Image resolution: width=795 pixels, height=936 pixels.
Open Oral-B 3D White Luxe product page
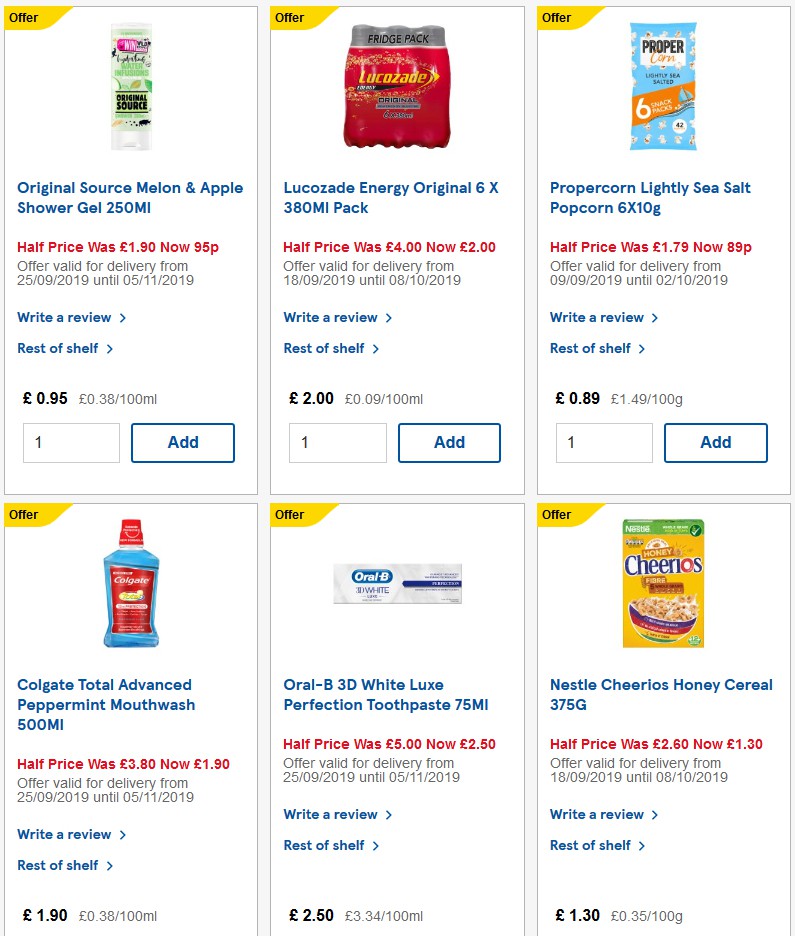pos(385,694)
